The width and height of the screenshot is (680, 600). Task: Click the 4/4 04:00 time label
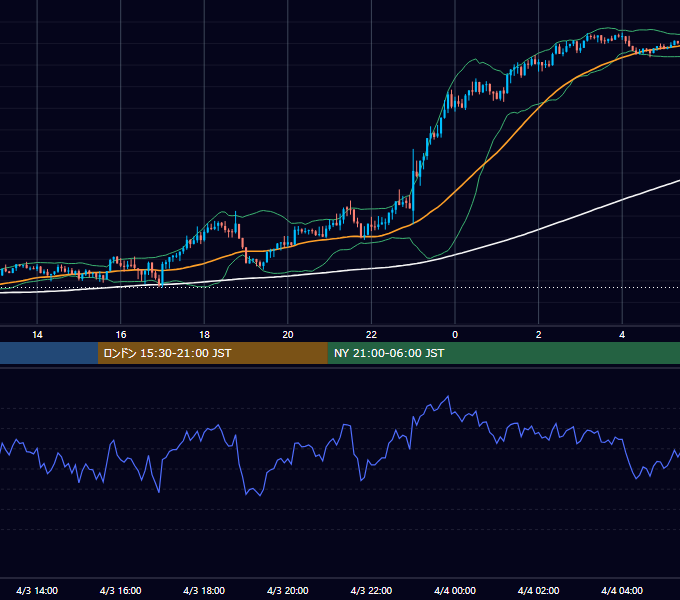(622, 590)
